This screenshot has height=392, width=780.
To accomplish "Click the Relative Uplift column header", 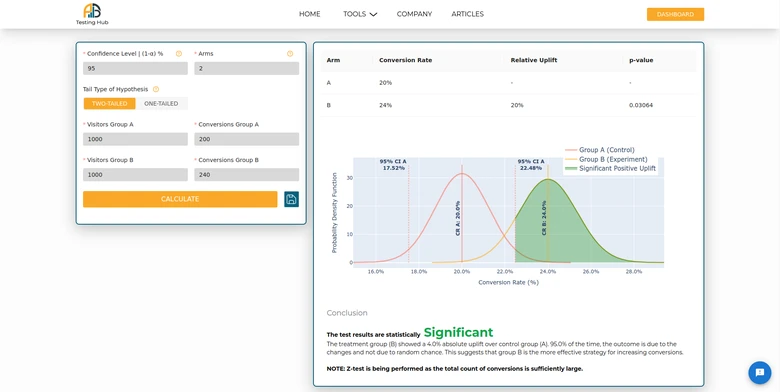I will (x=534, y=60).
